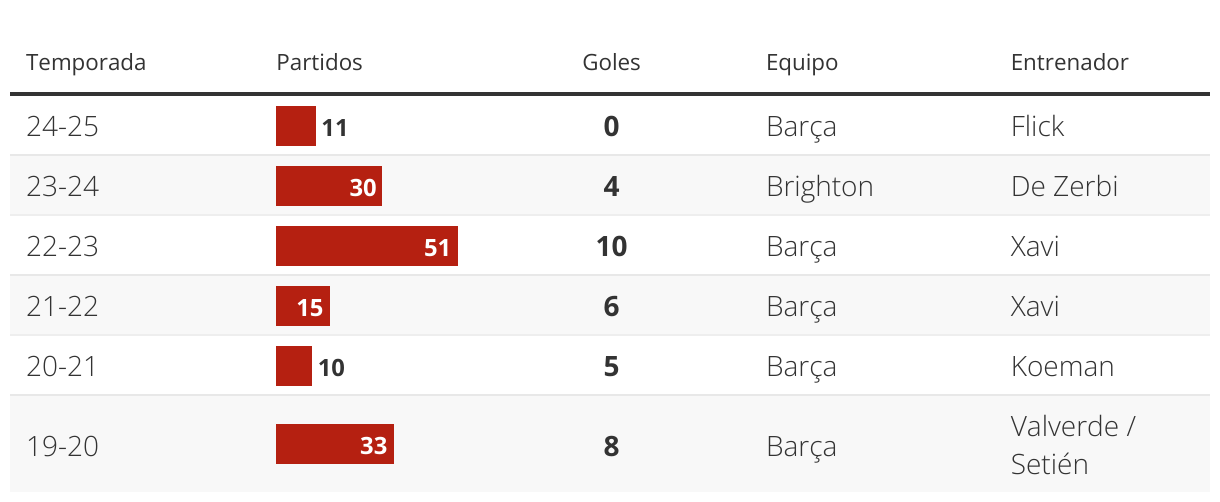Select the Equipo column header
1220x502 pixels.
[x=802, y=63]
